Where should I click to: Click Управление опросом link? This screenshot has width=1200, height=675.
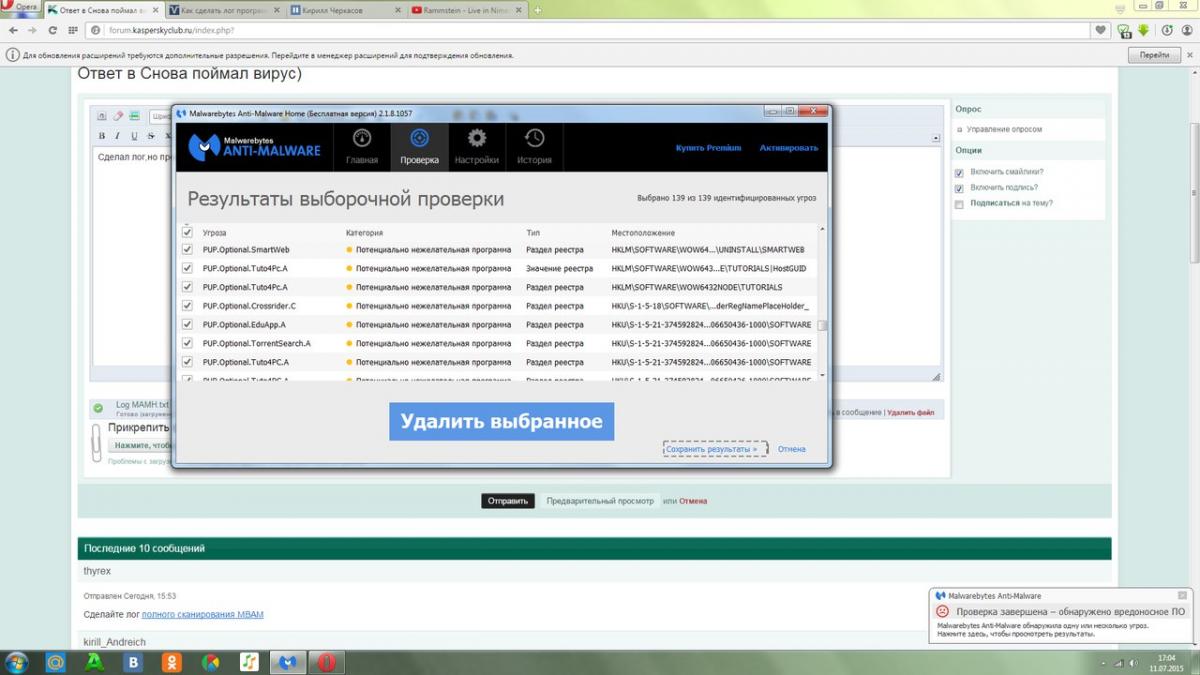pos(1004,130)
